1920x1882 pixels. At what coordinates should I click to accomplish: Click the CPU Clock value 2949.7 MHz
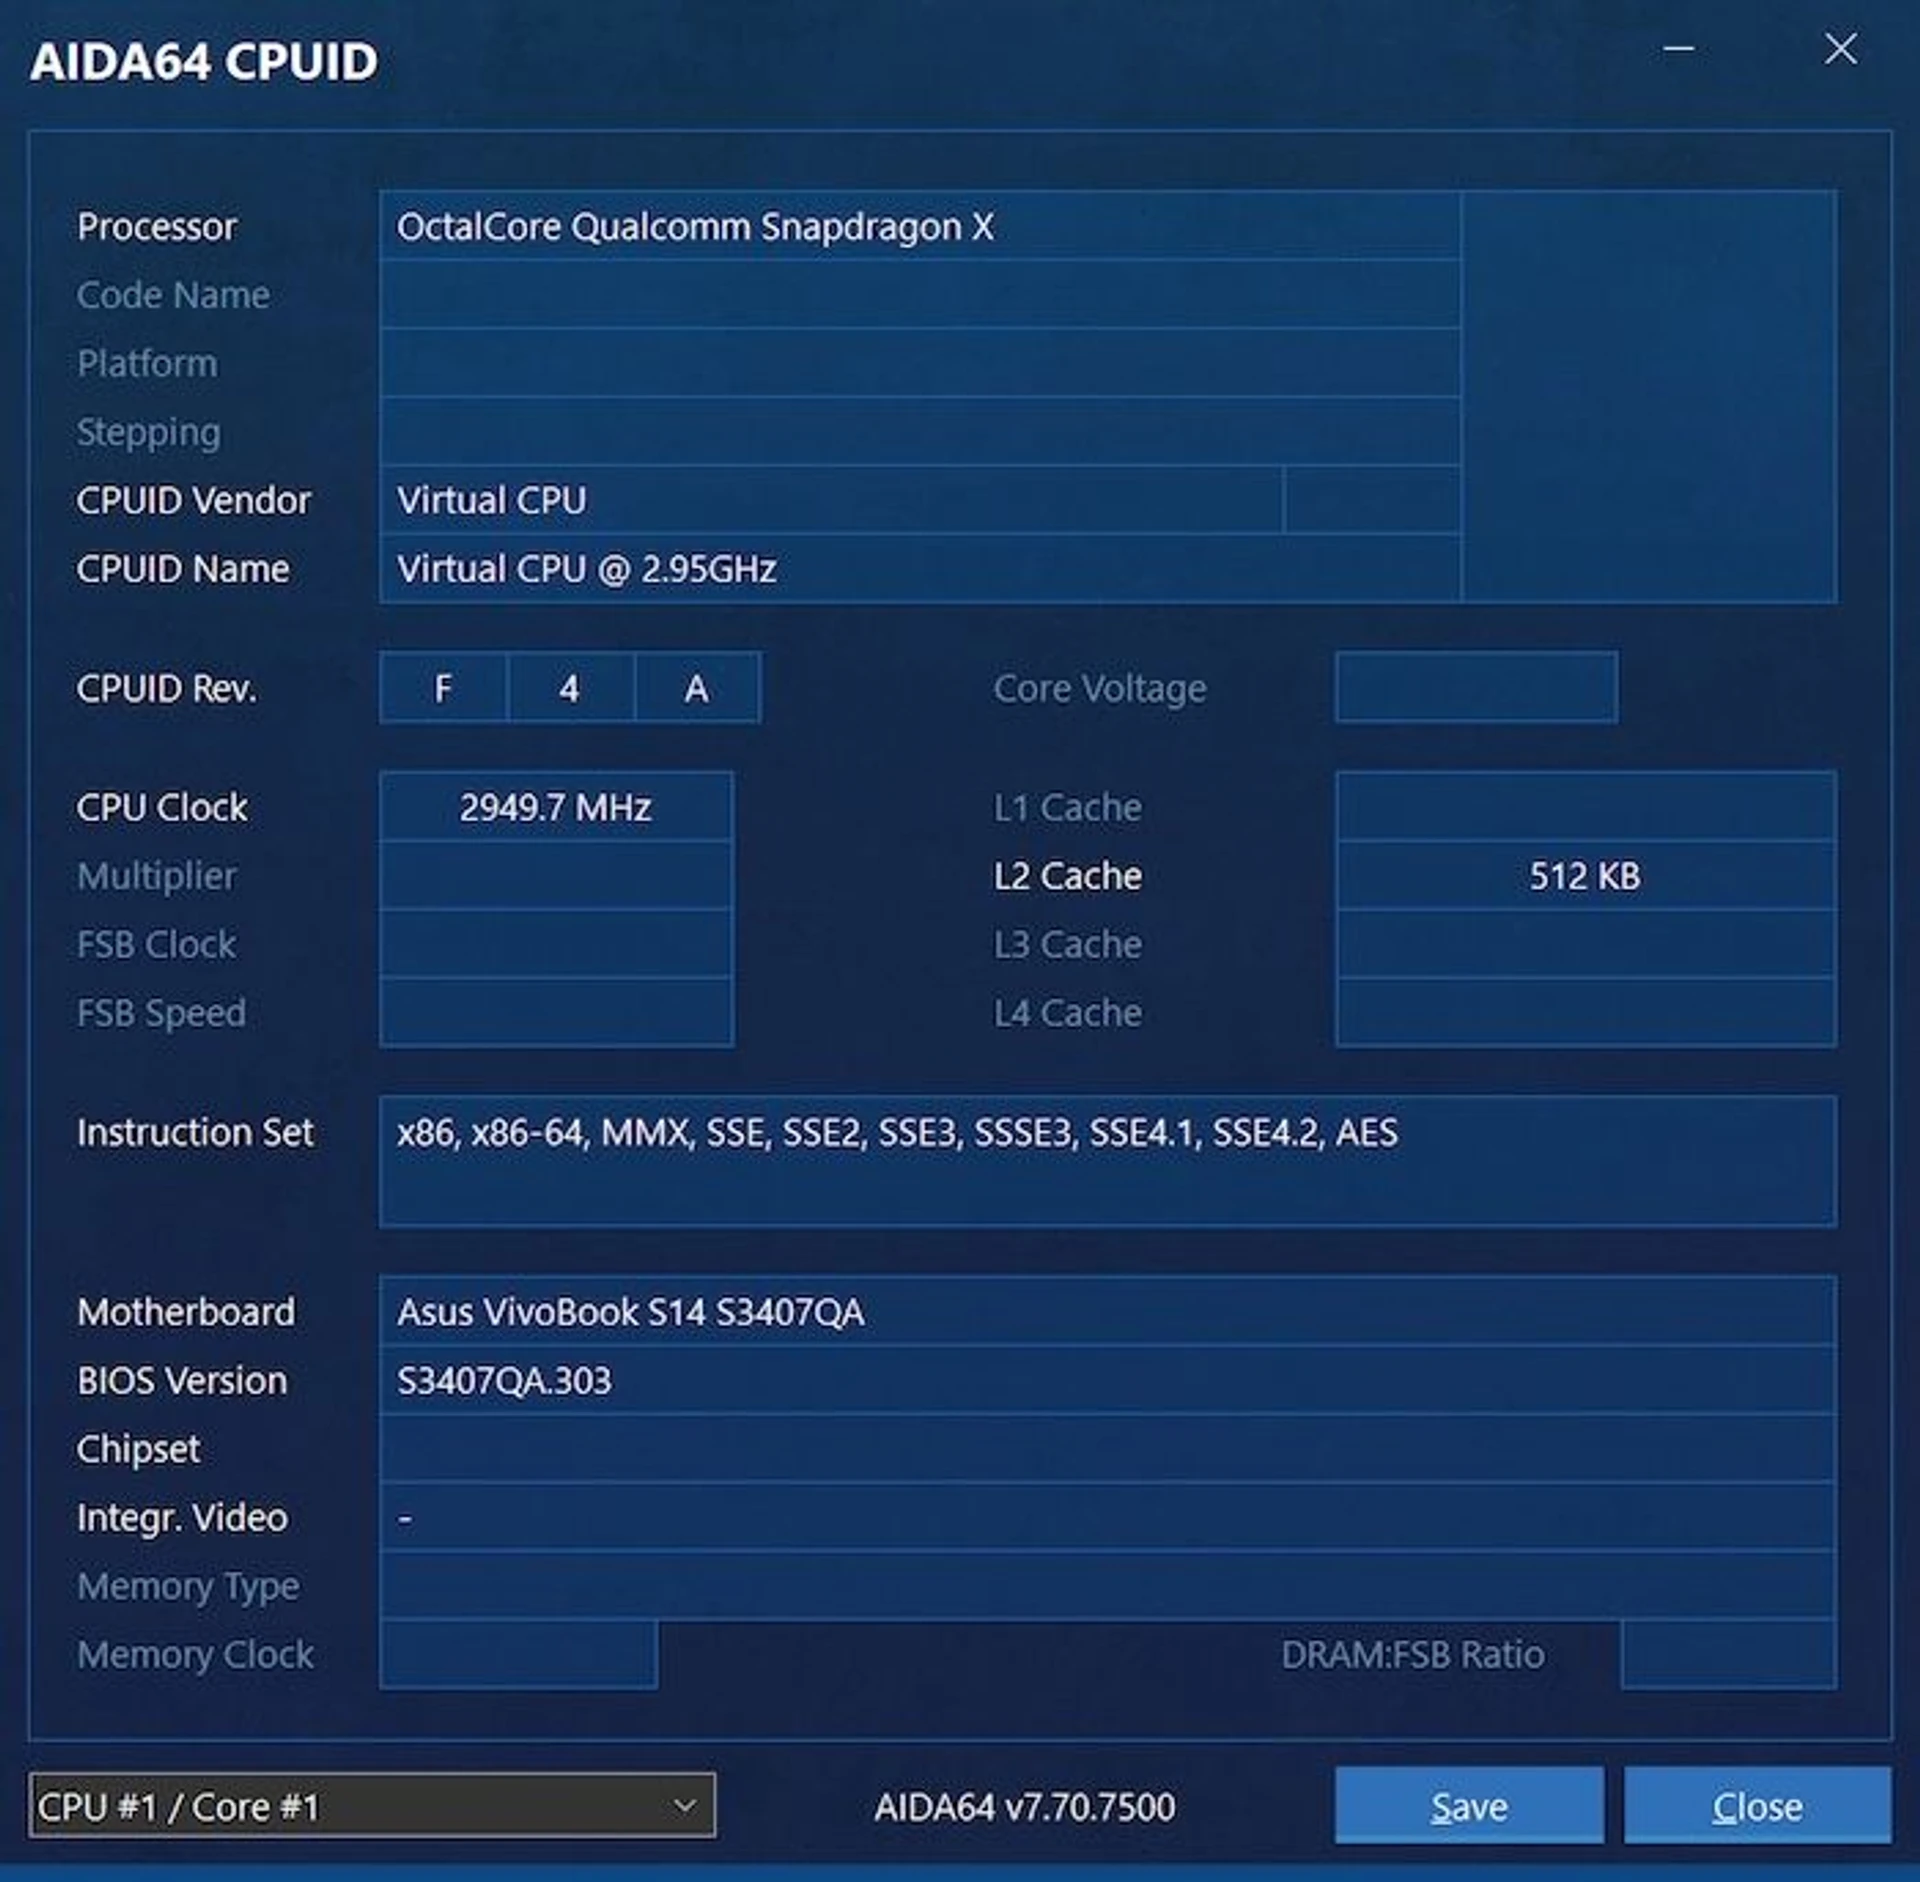pyautogui.click(x=556, y=807)
